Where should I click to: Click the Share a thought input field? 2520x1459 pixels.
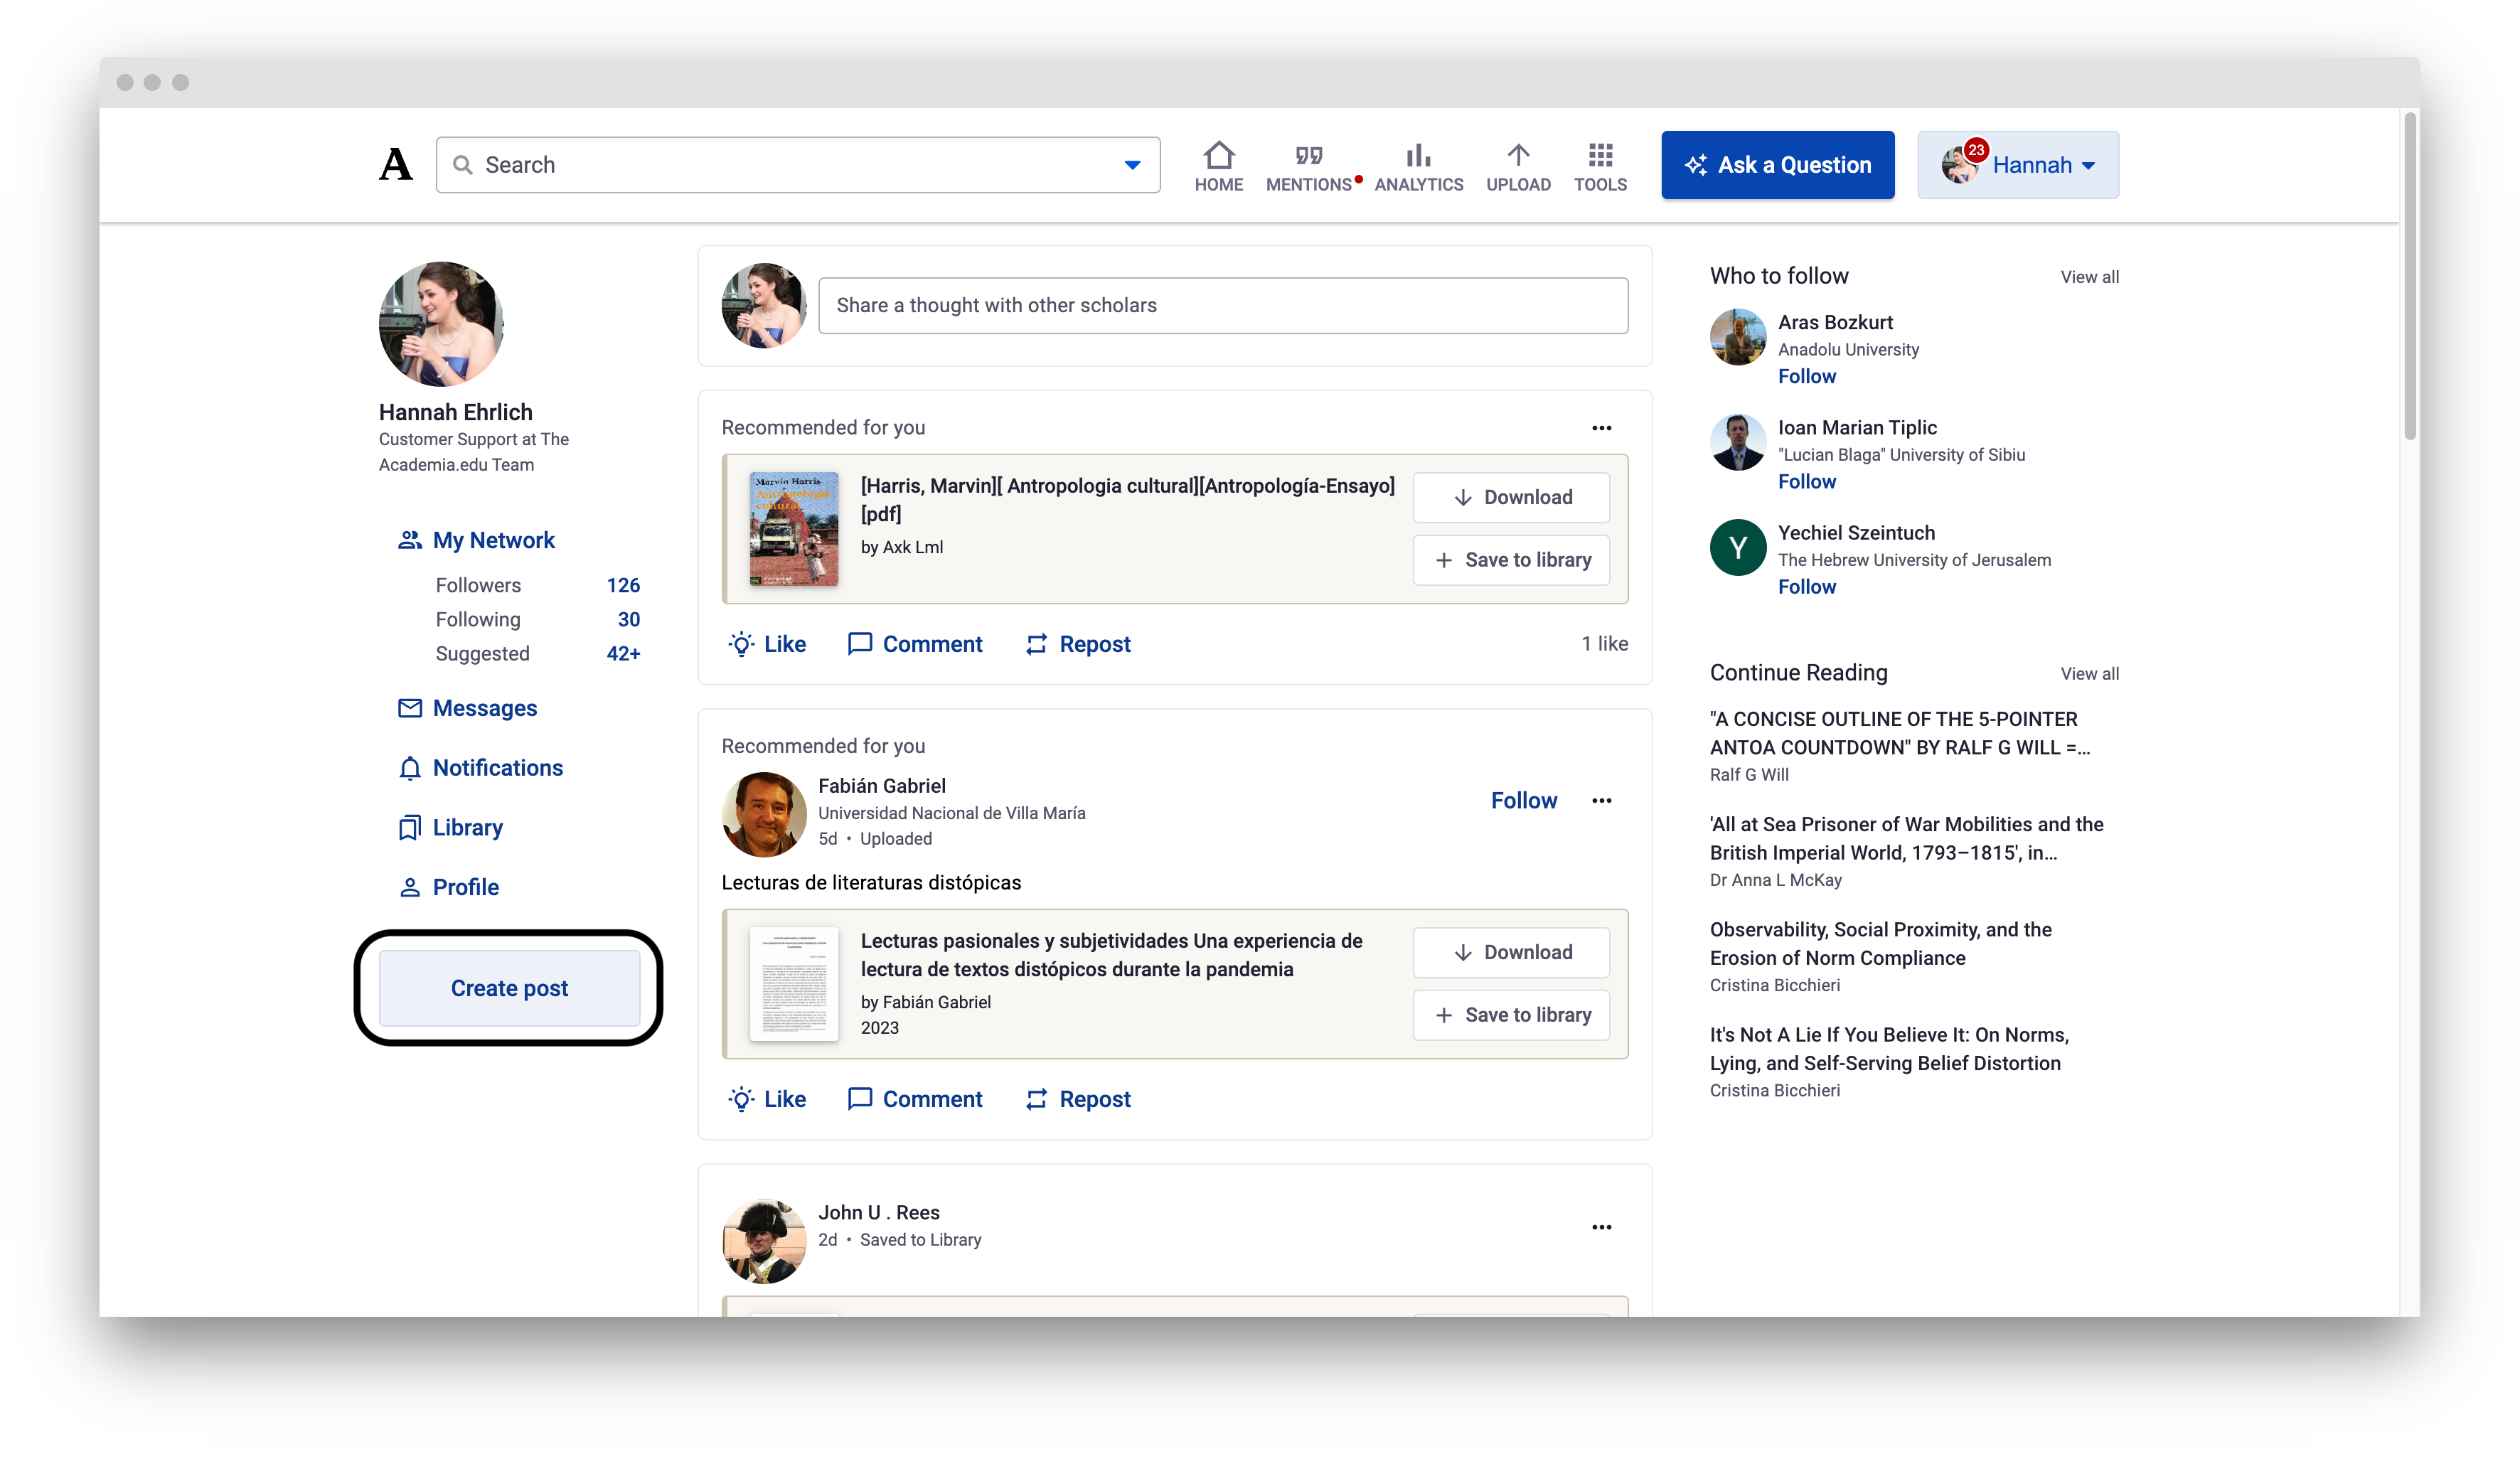(1222, 305)
